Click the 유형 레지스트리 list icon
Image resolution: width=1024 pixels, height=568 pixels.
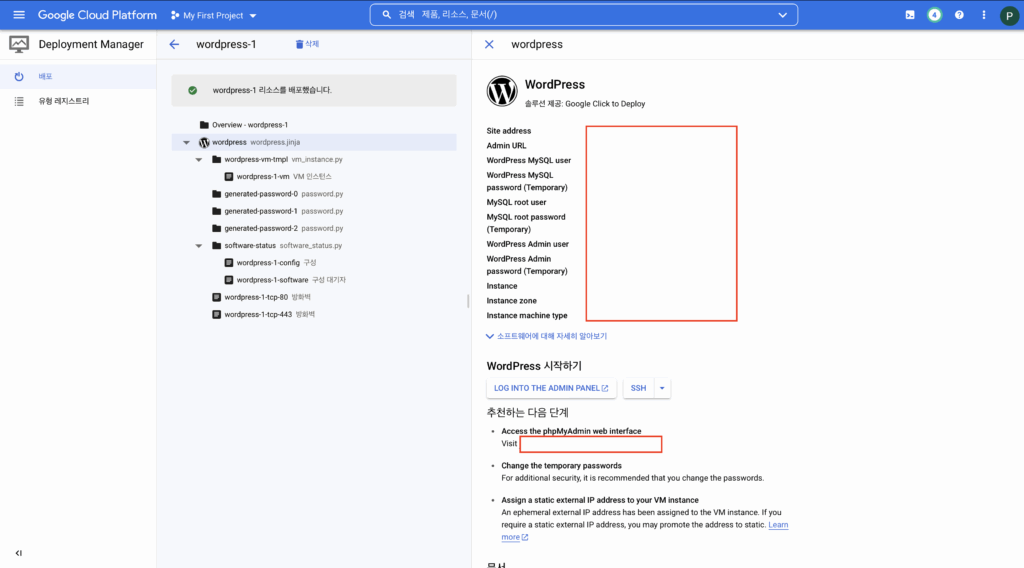19,101
